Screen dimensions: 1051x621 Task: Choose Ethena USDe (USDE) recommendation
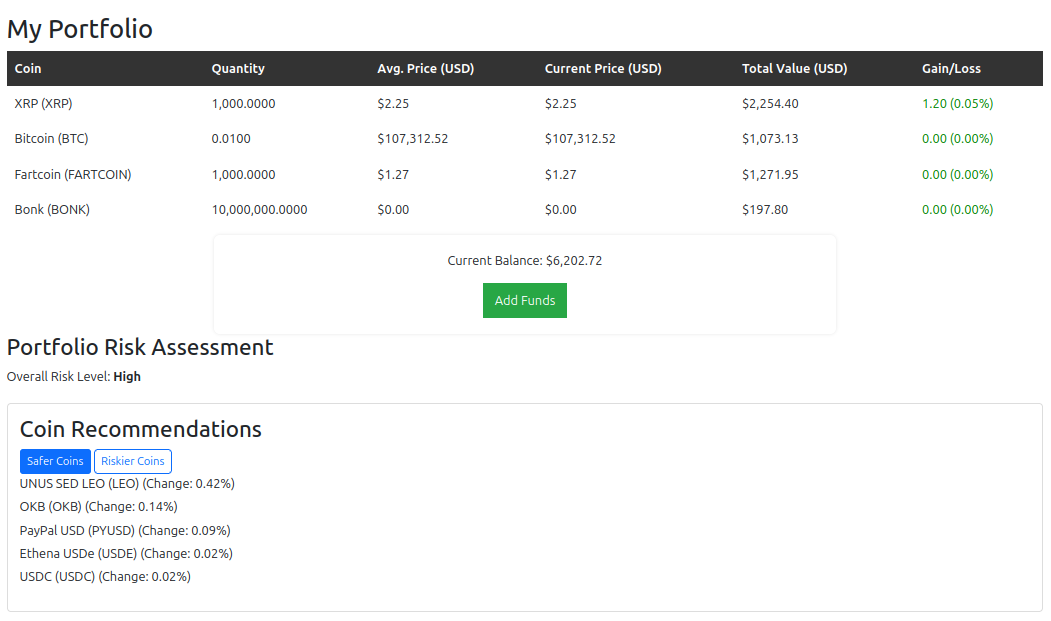click(x=126, y=554)
